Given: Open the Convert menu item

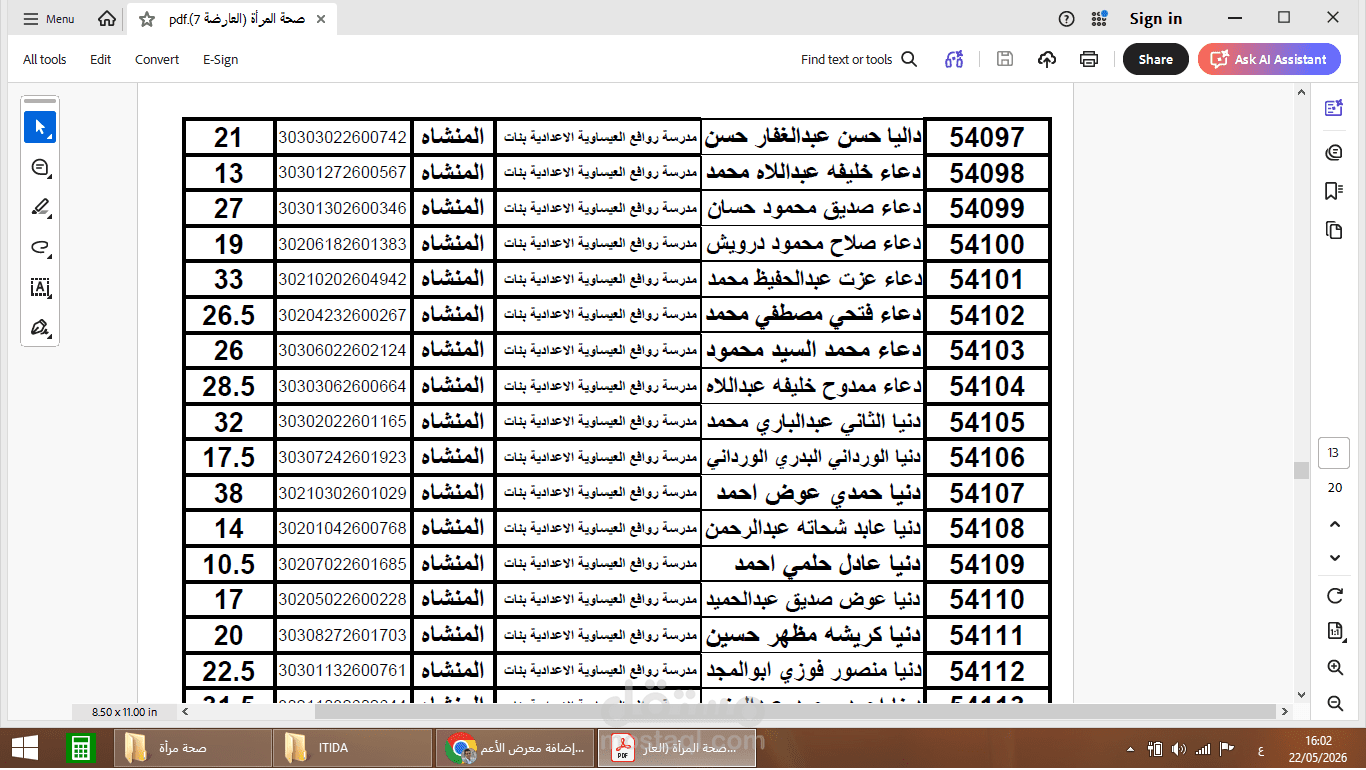Looking at the screenshot, I should click(x=157, y=59).
